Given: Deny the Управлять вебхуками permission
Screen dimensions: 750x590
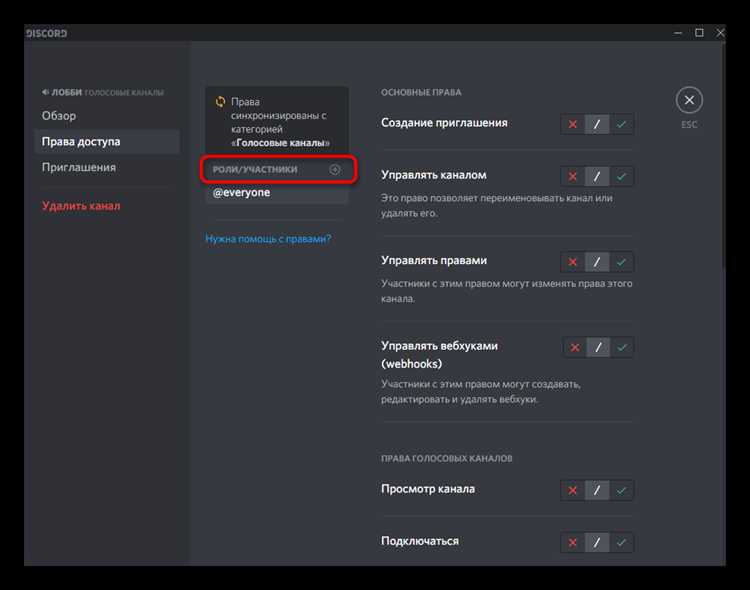Looking at the screenshot, I should click(x=575, y=347).
